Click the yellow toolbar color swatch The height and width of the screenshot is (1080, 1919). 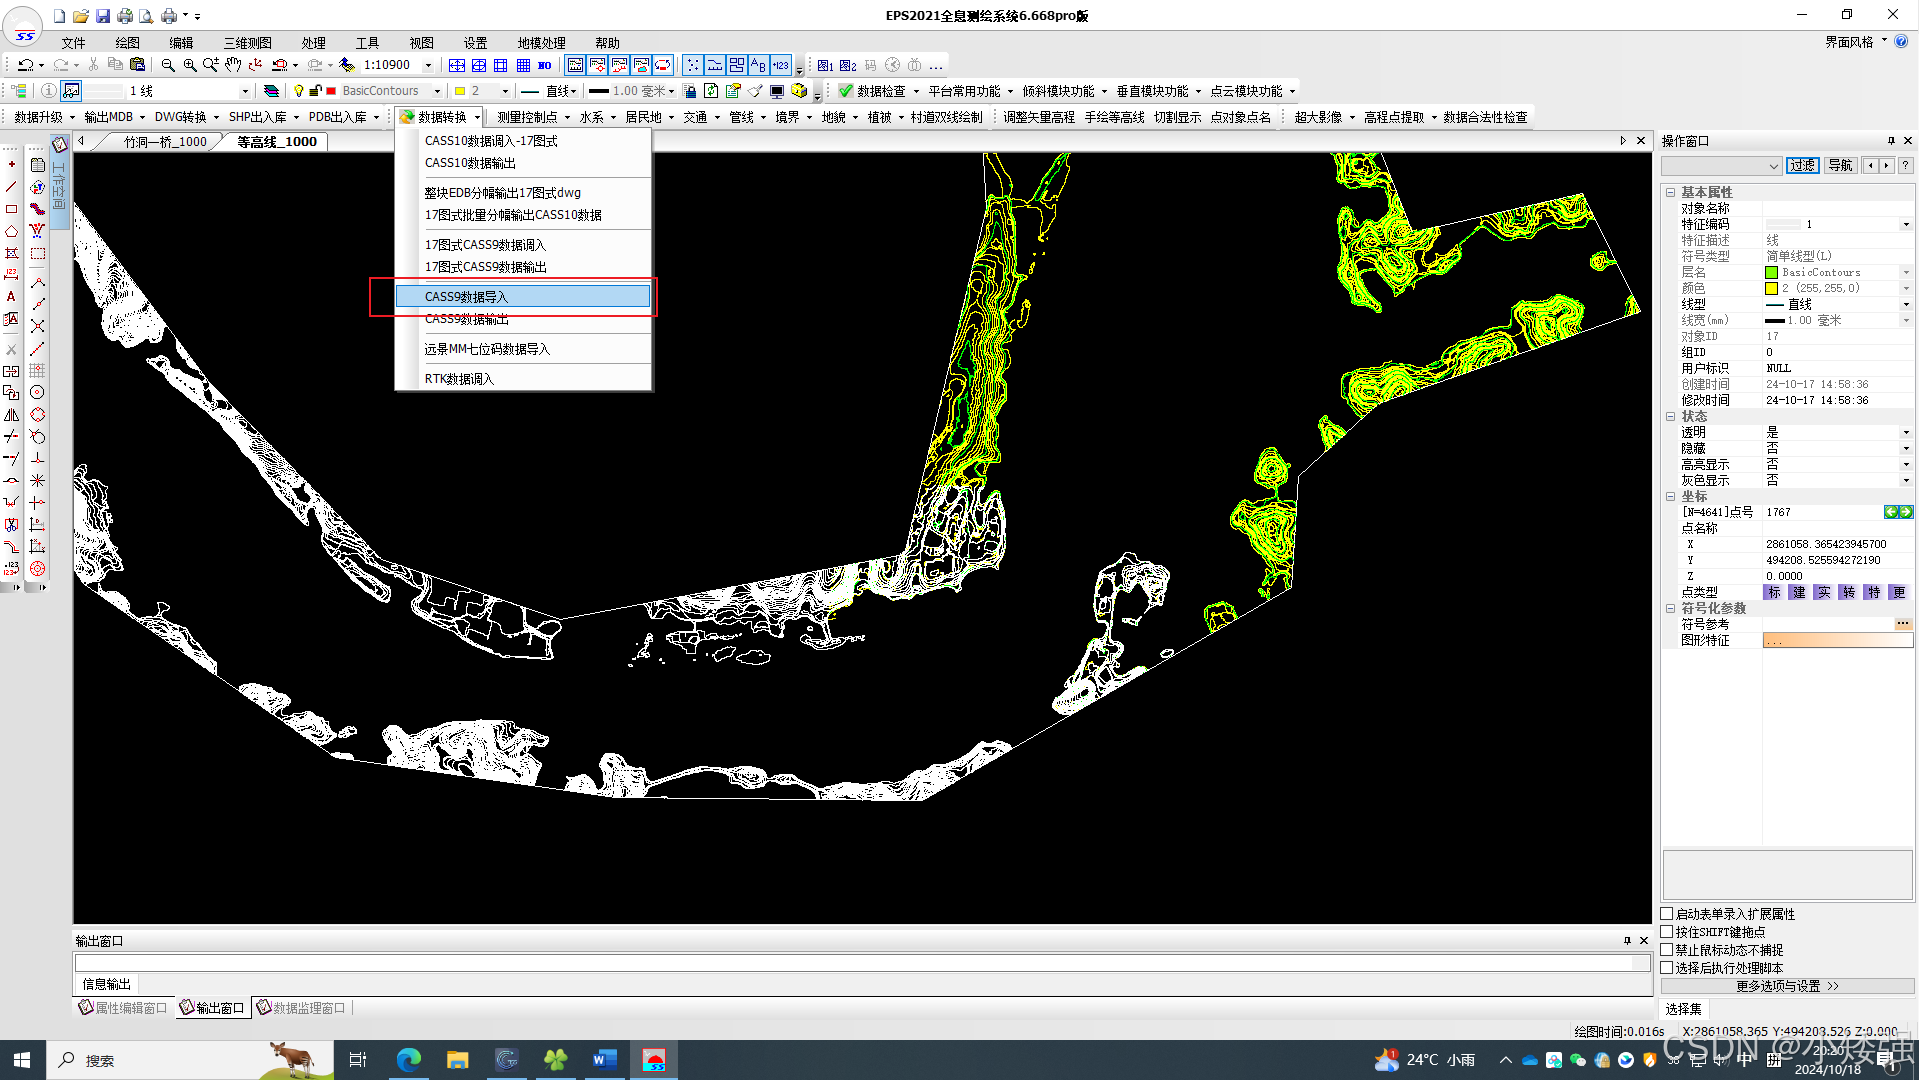[x=460, y=91]
